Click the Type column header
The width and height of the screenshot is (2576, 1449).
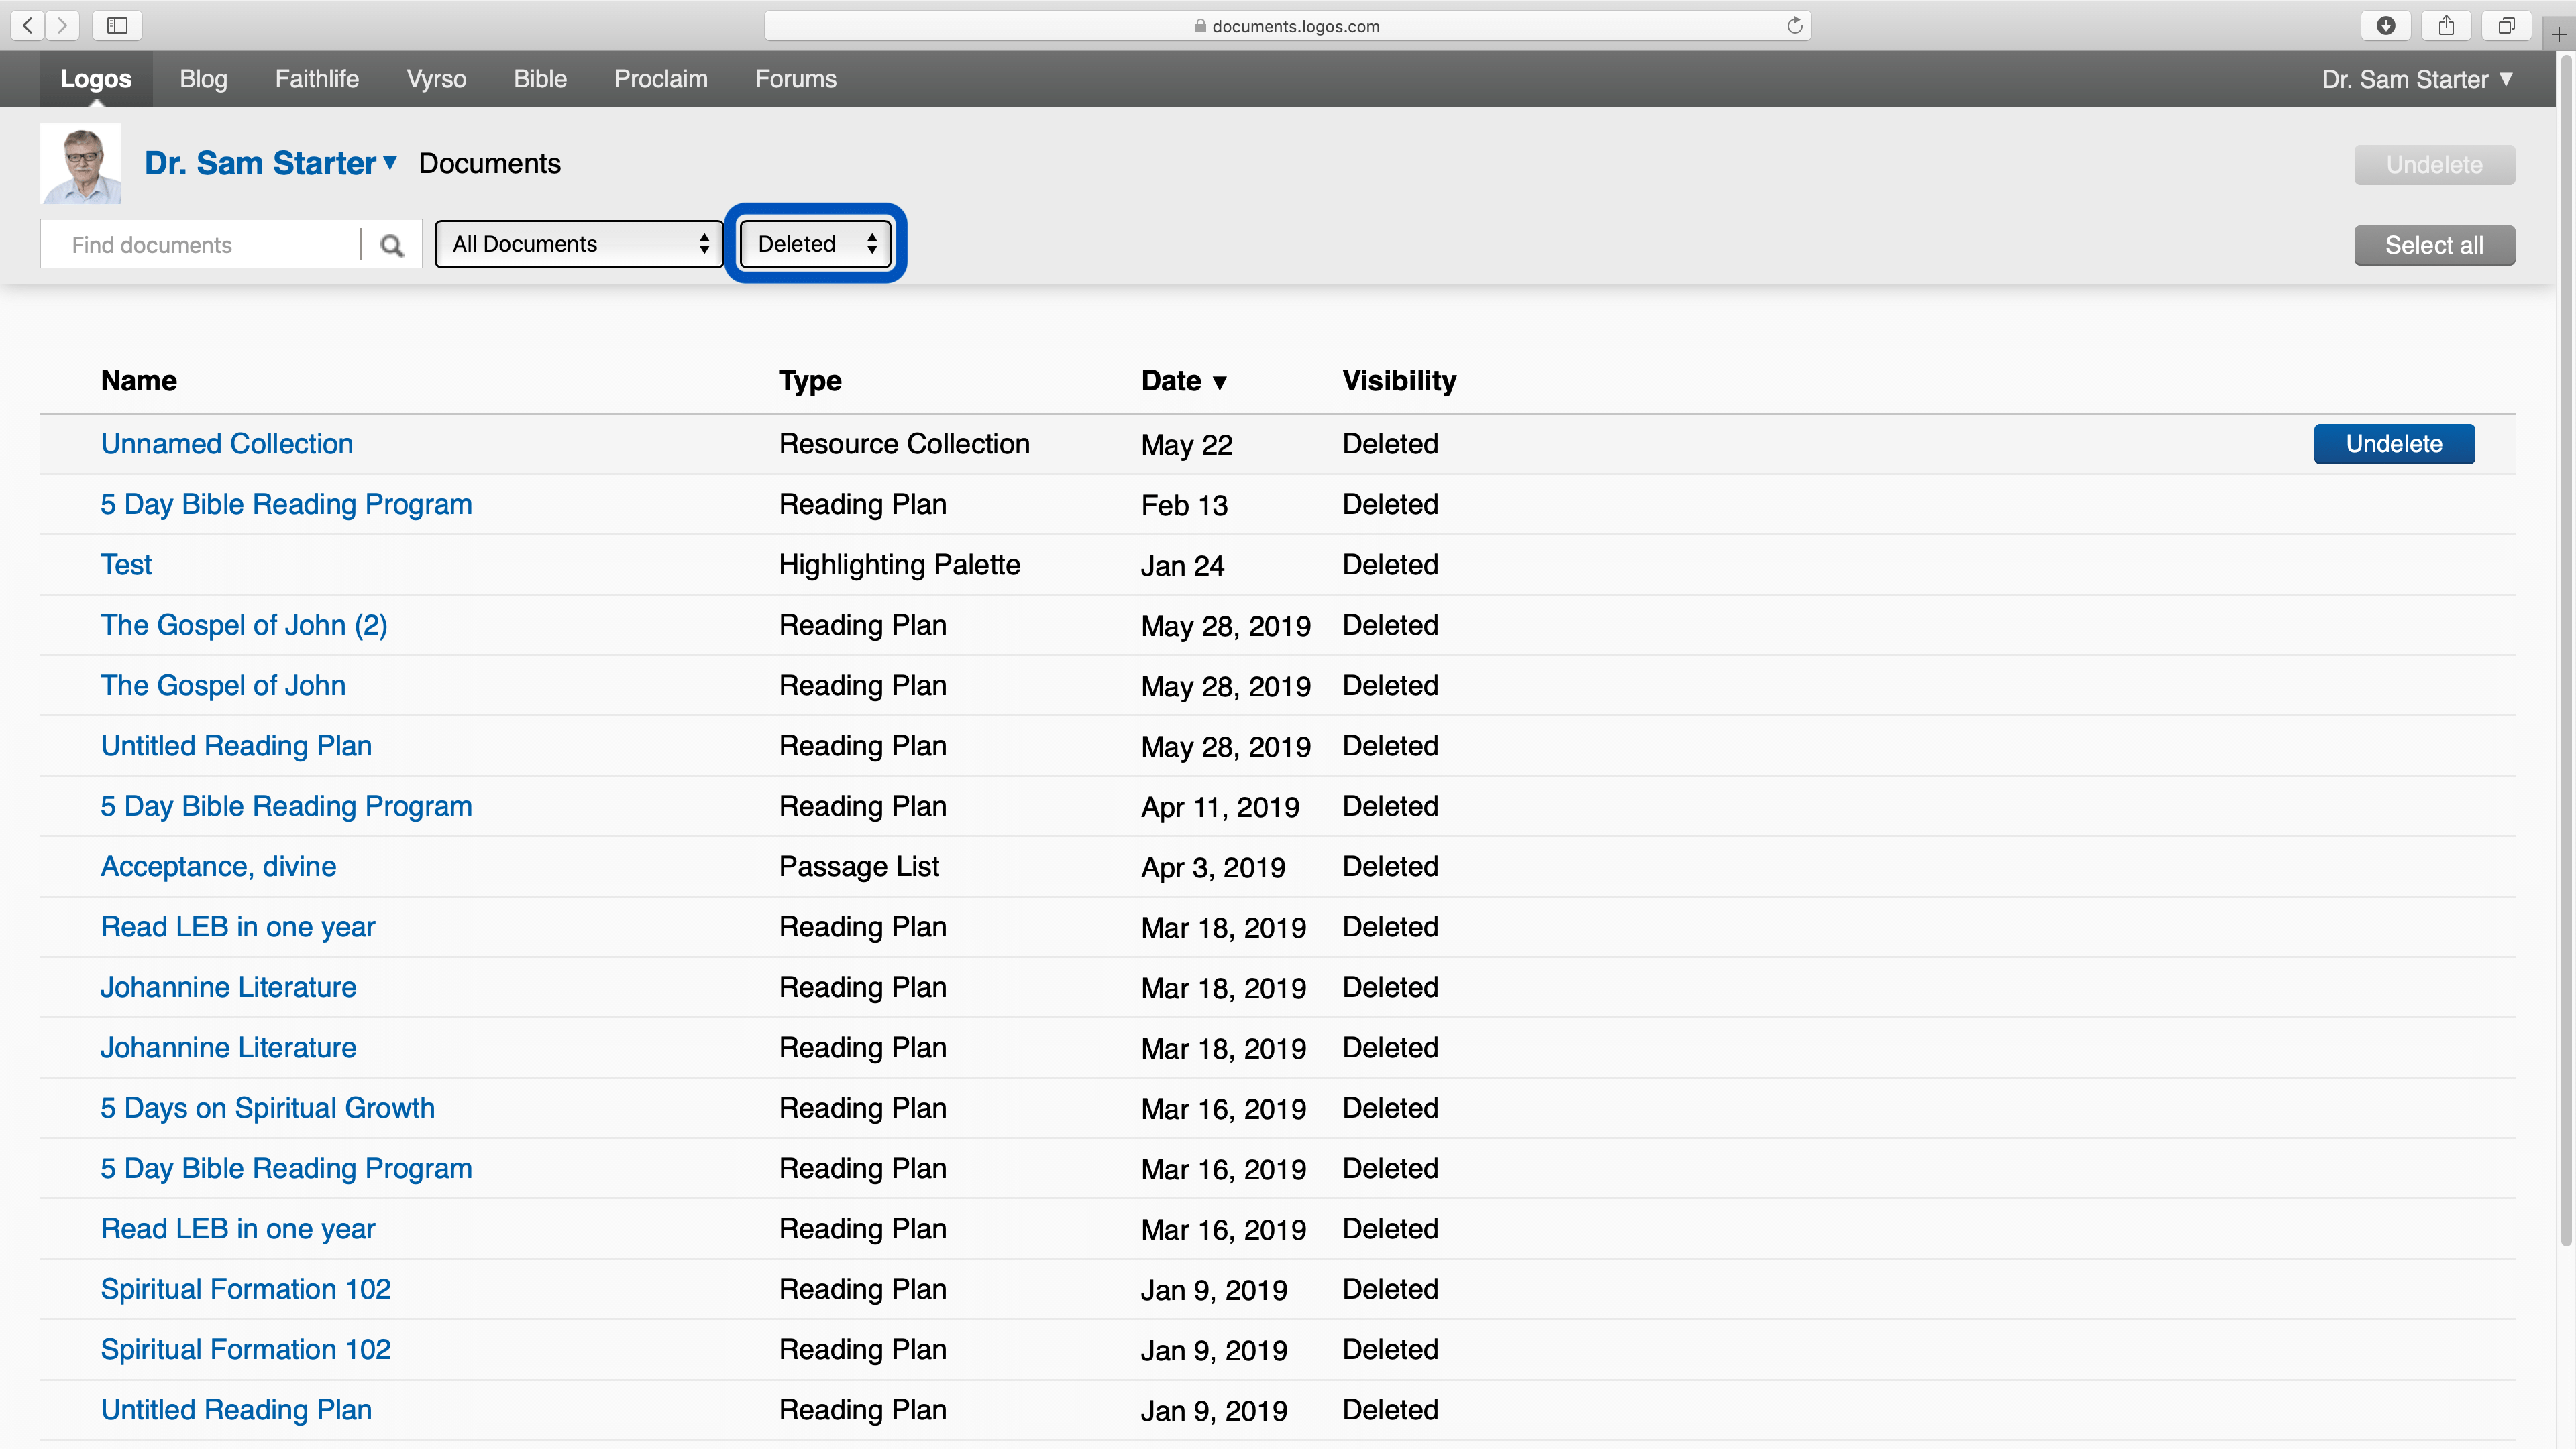(x=810, y=381)
